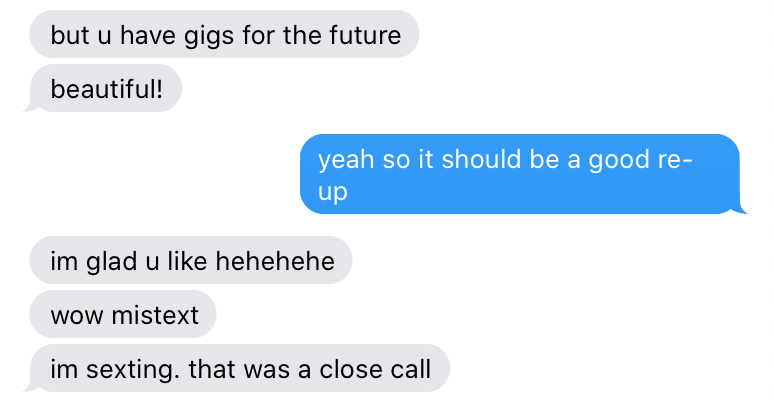
Task: Click the word "have" in first gray bubble
Action: 148,35
